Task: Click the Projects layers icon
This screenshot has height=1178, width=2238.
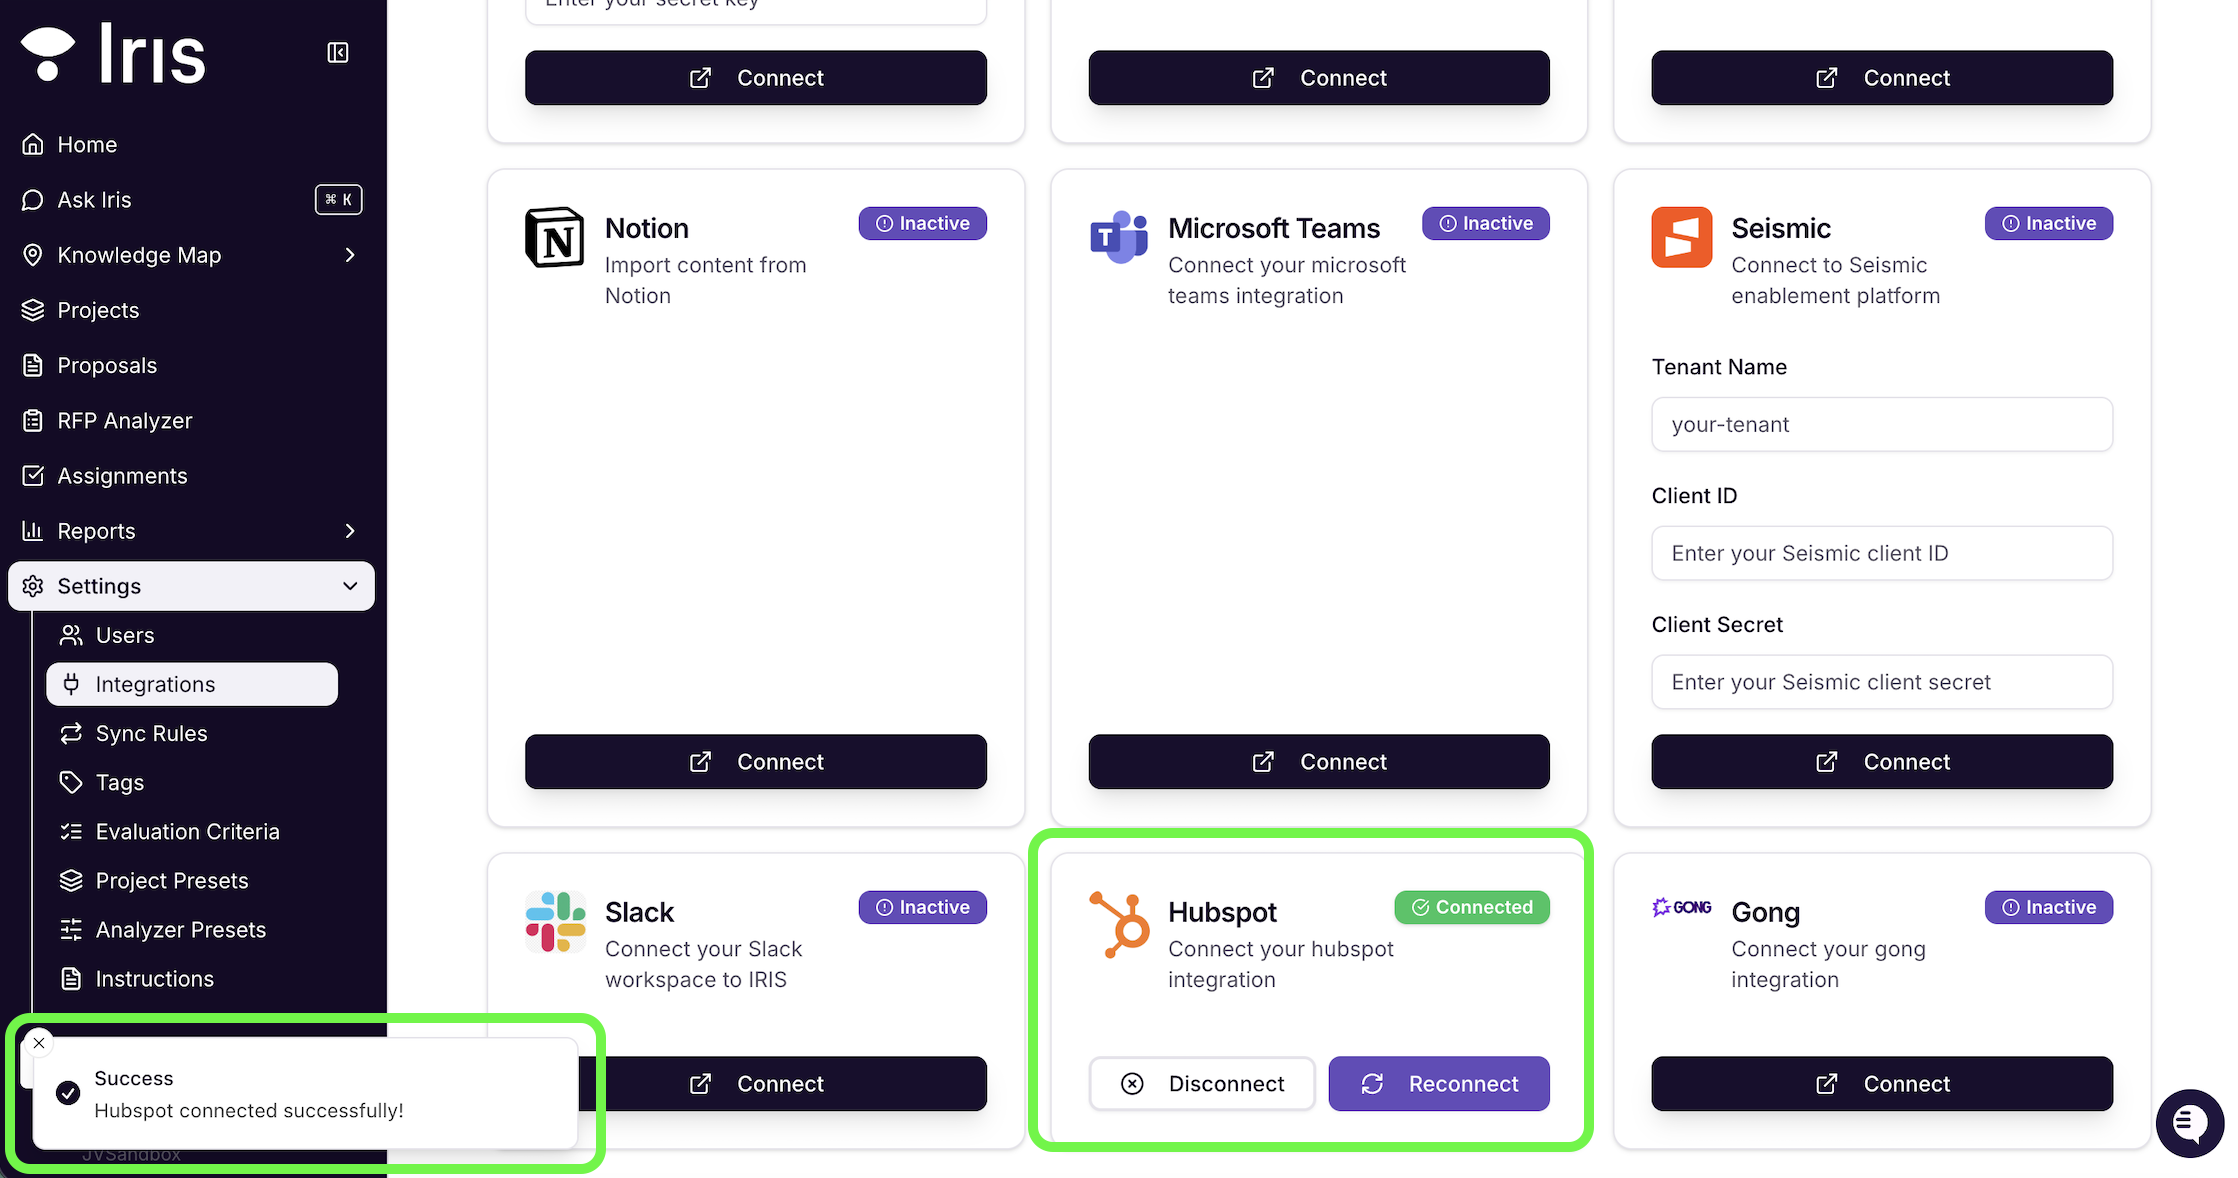Action: click(33, 310)
